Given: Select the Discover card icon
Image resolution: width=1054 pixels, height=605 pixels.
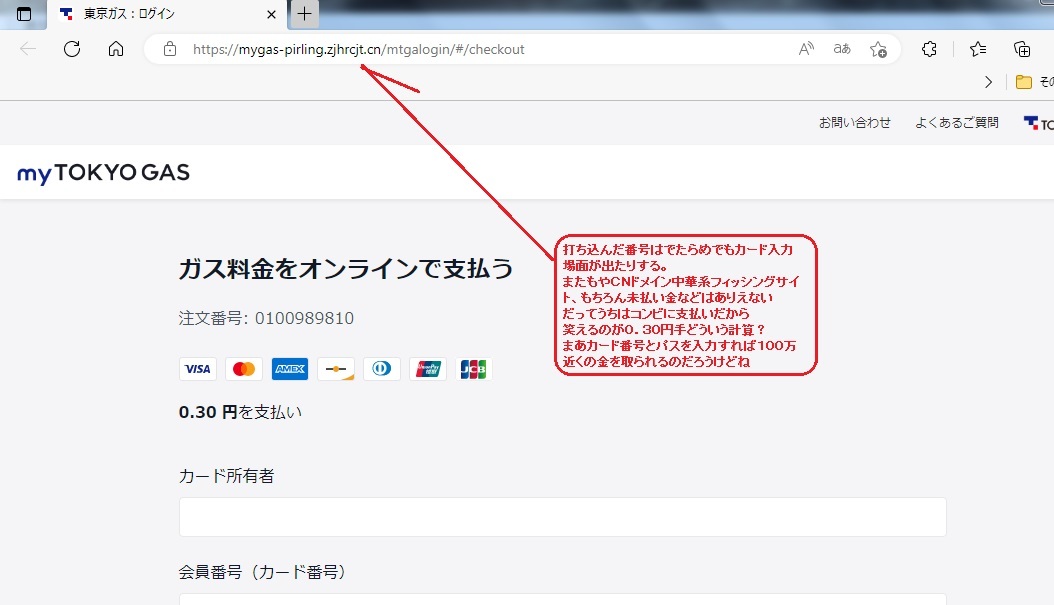Looking at the screenshot, I should 335,369.
